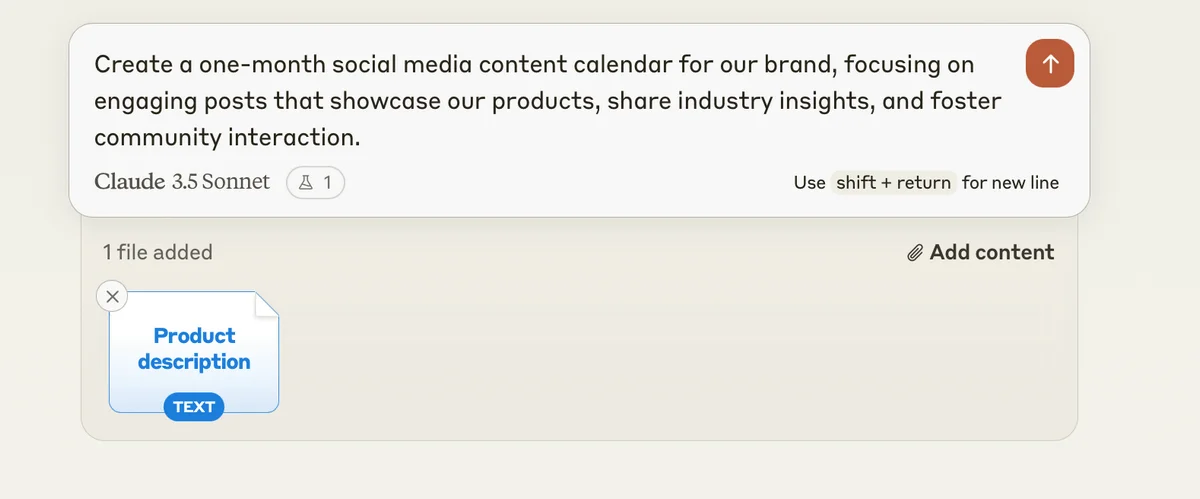This screenshot has width=1200, height=499.
Task: Place cursor after "community interaction." in prompt
Action: [361, 137]
